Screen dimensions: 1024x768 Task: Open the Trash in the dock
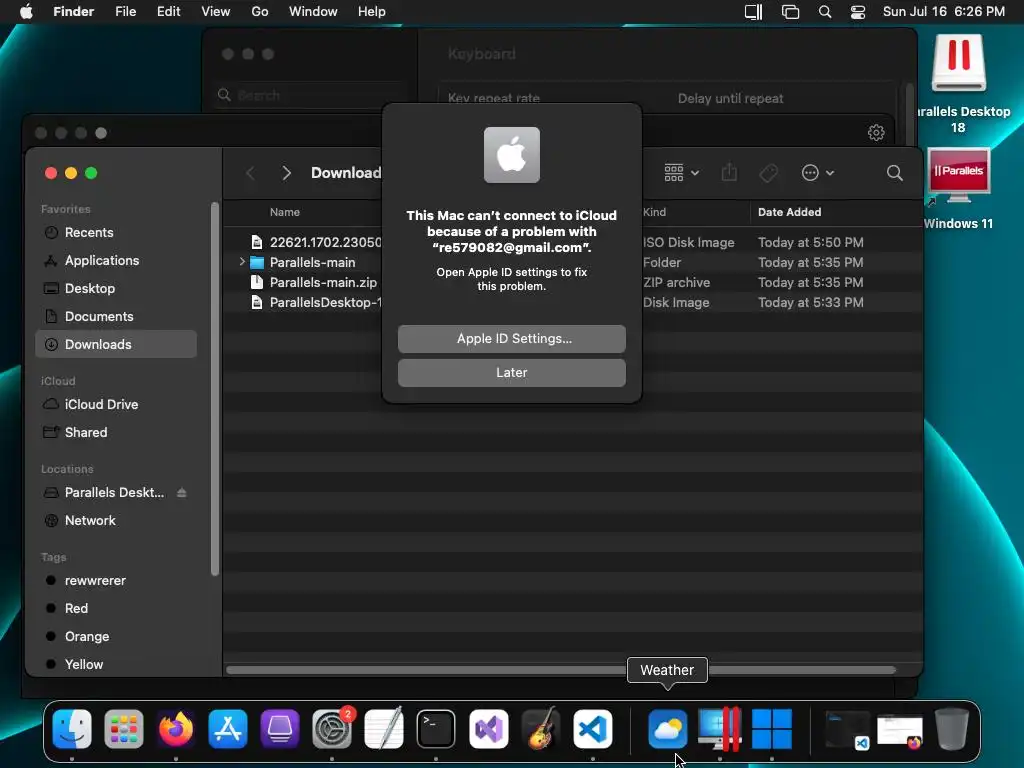(952, 728)
